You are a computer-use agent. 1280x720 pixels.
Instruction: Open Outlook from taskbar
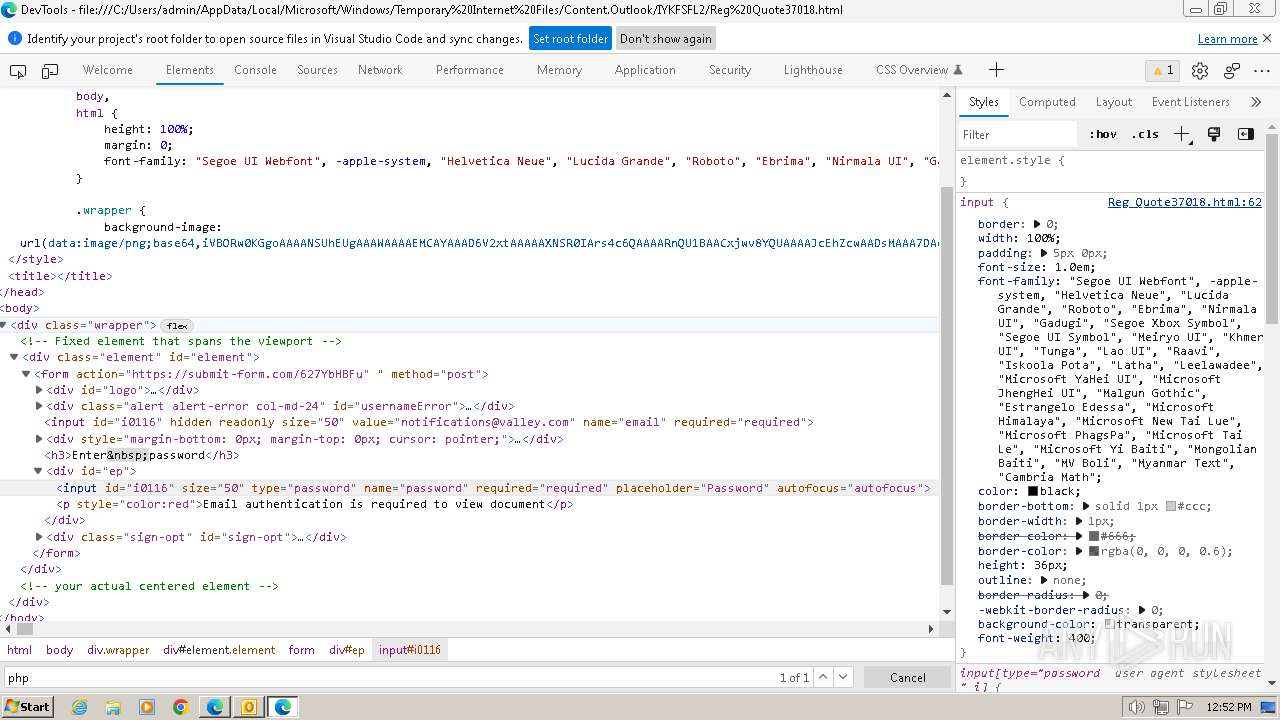coord(249,707)
